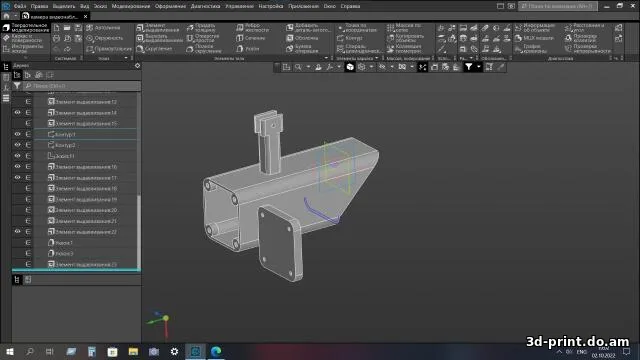The width and height of the screenshot is (640, 360).
Task: Open the Диагностика menu
Action: (205, 6)
